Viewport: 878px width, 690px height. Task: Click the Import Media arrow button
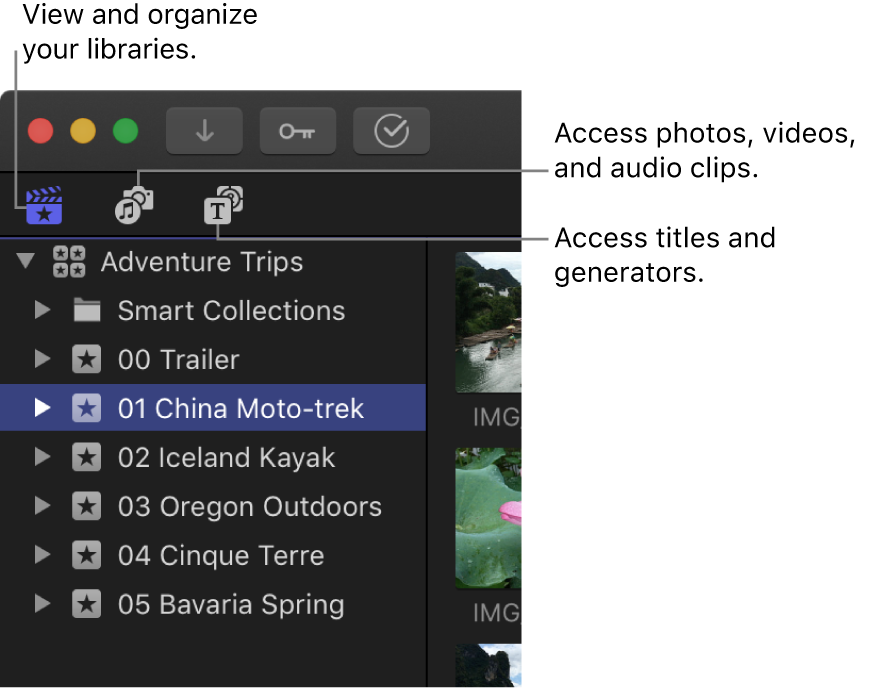click(x=204, y=131)
